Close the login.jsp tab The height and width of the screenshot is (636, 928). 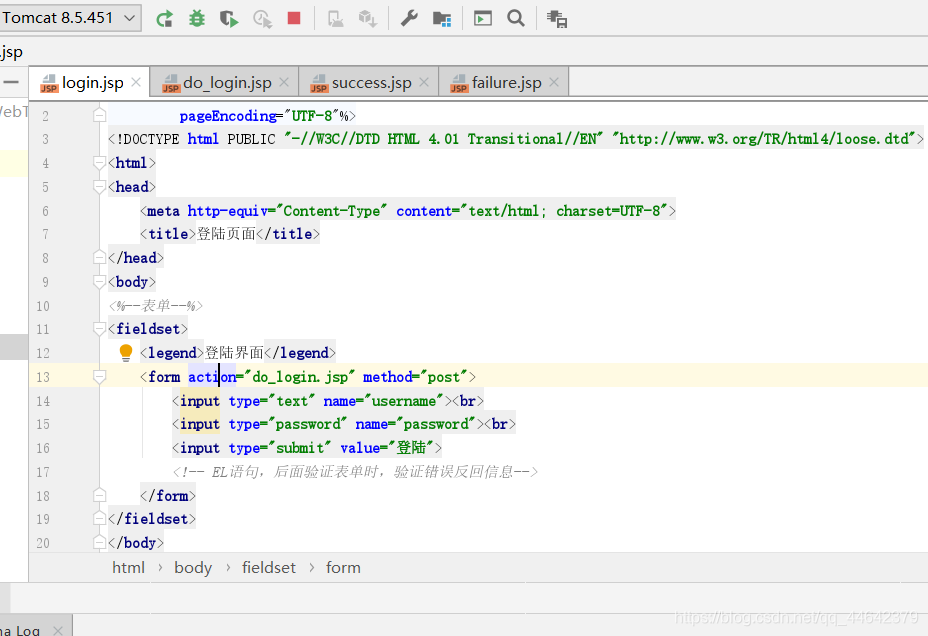pos(136,82)
